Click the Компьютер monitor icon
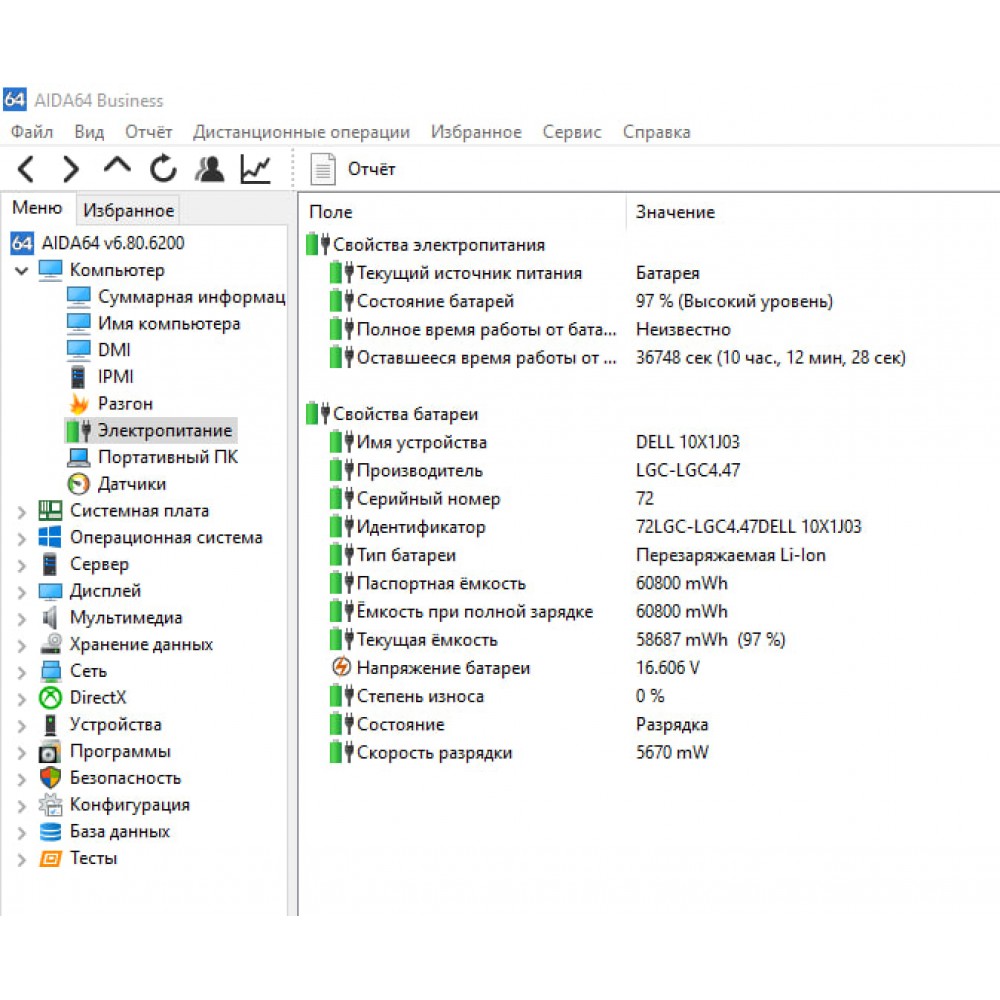Viewport: 1000px width, 1000px height. pos(50,270)
